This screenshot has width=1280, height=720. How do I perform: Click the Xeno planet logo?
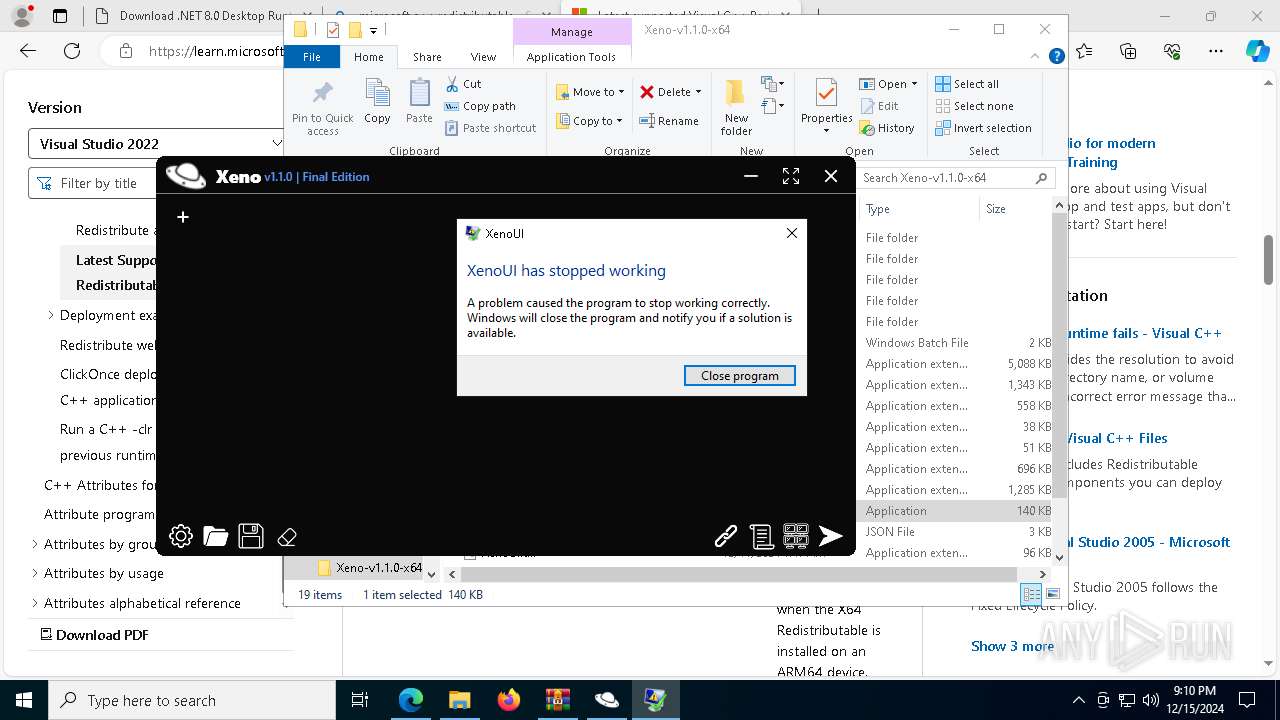point(186,176)
